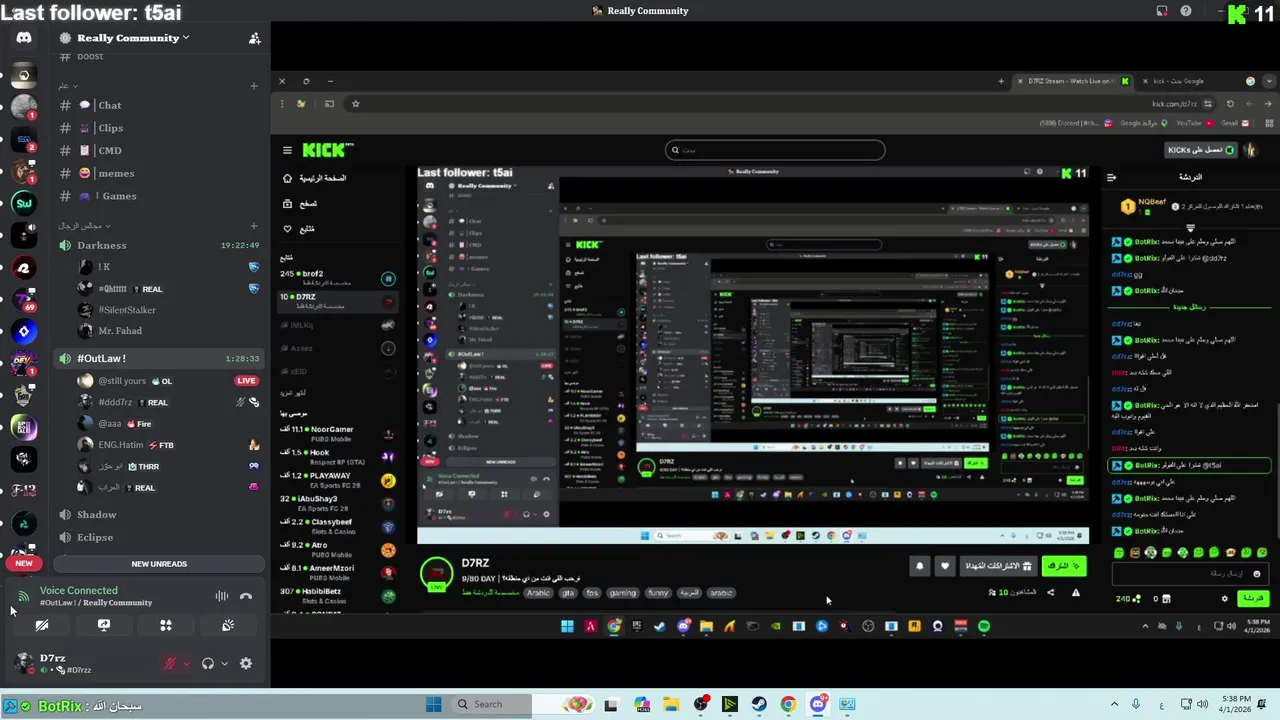This screenshot has height=720, width=1280.
Task: Open Discord from the Windows taskbar
Action: [x=818, y=704]
